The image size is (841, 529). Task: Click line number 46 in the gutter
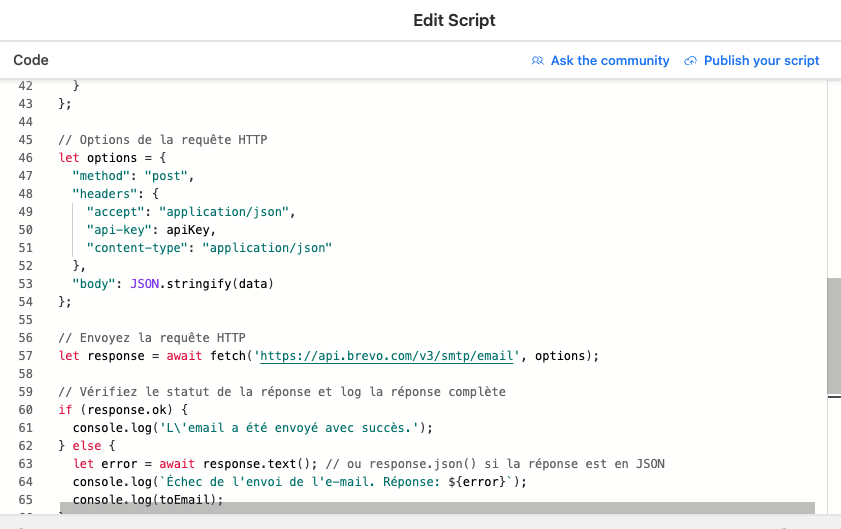(26, 158)
